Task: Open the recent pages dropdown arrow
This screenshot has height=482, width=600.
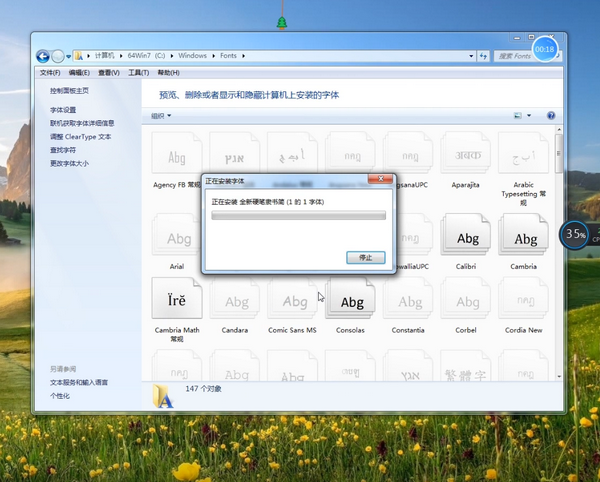Action: click(68, 56)
